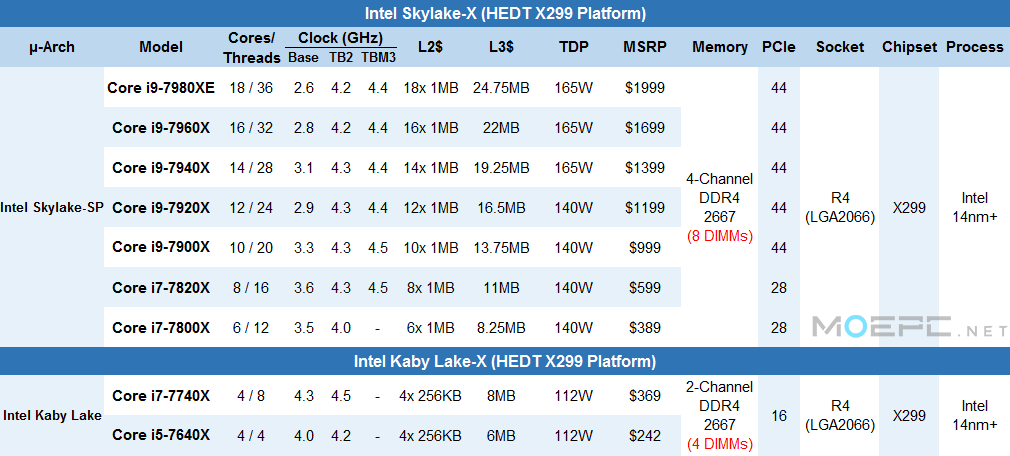Click the Core i7-7800X model cell
The height and width of the screenshot is (456, 1010).
point(161,327)
